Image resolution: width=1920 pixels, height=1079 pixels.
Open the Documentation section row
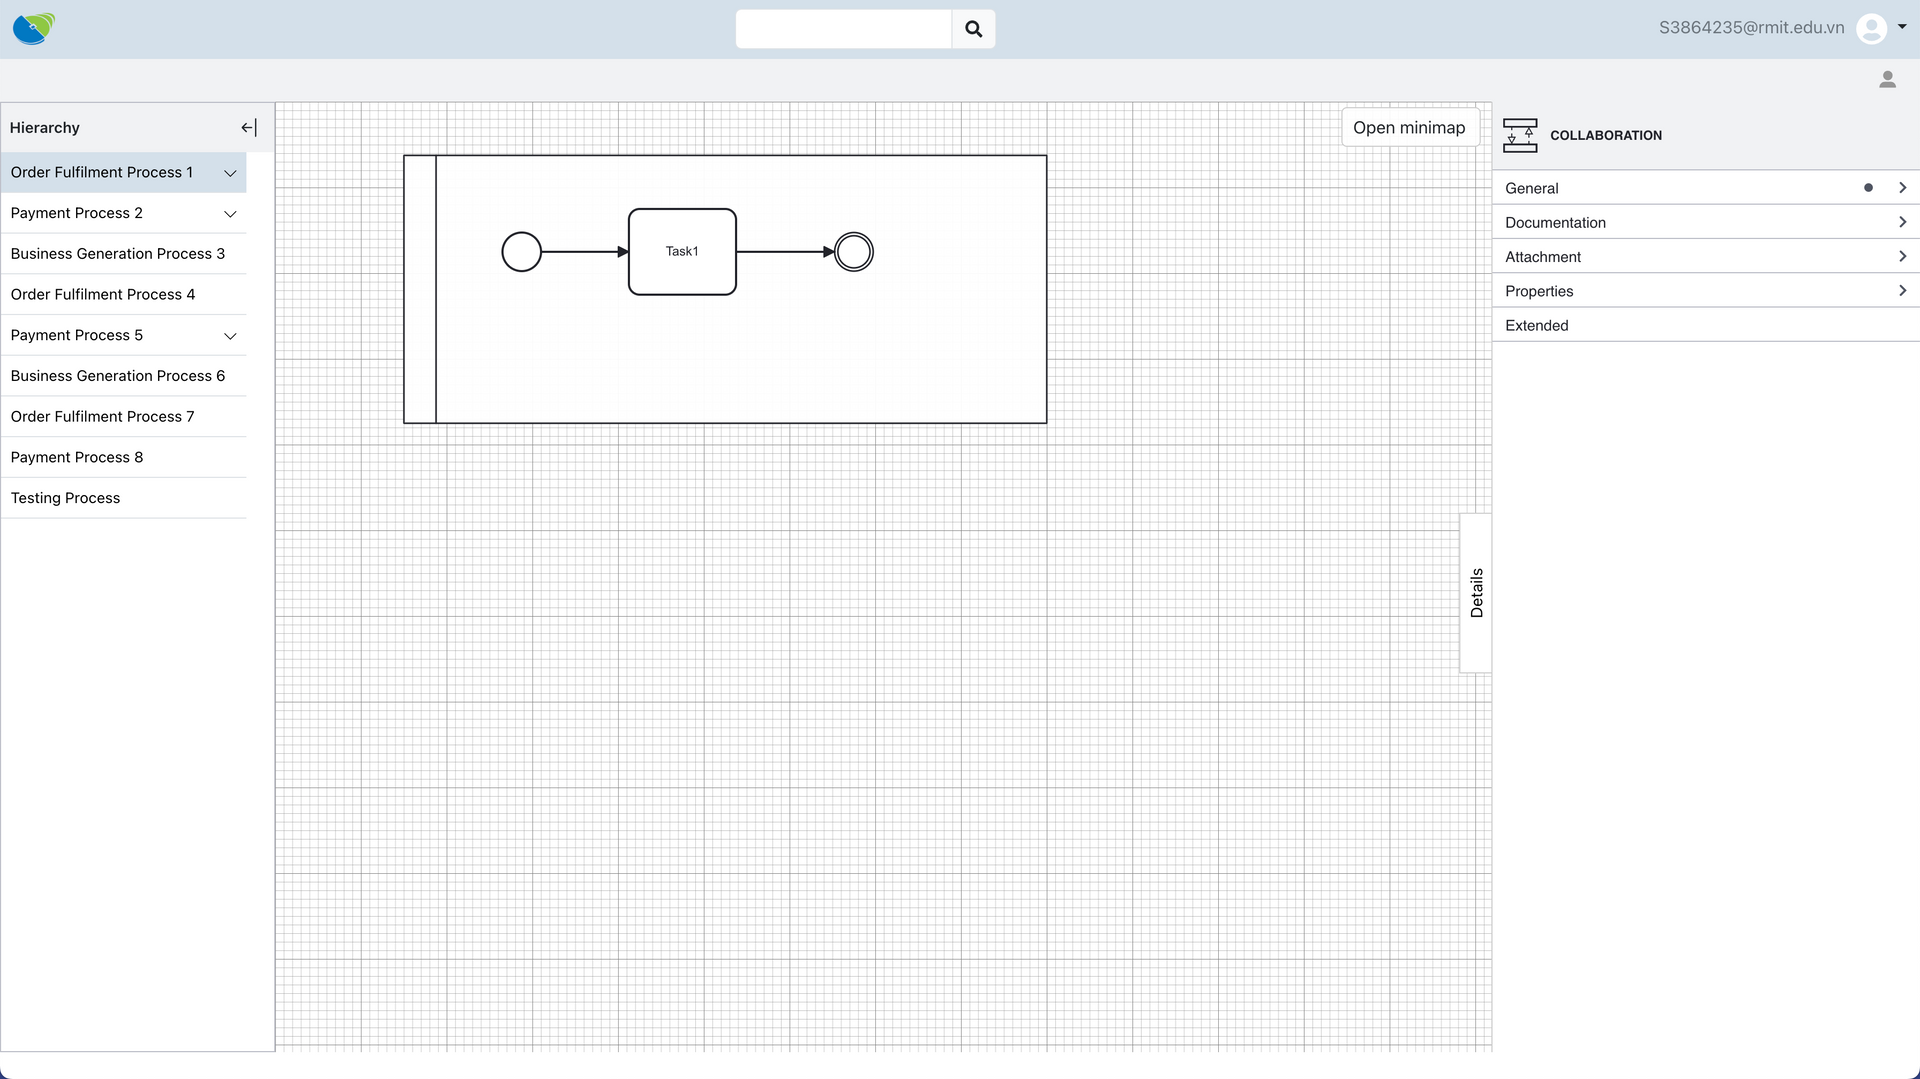coord(1706,222)
